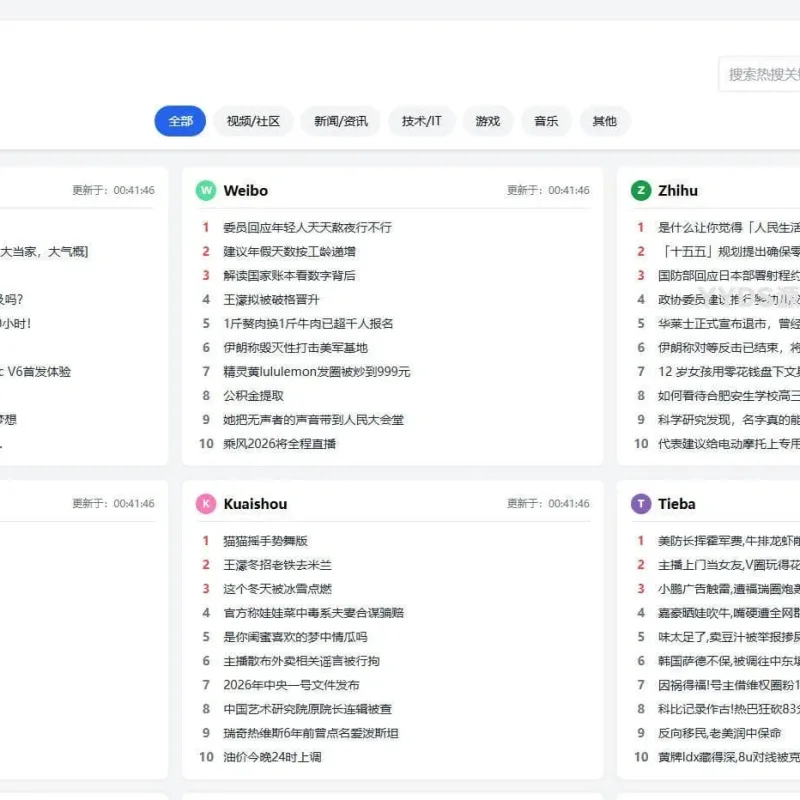This screenshot has width=800, height=800.
Task: Switch to the 视频/社区 tab
Action: 253,121
